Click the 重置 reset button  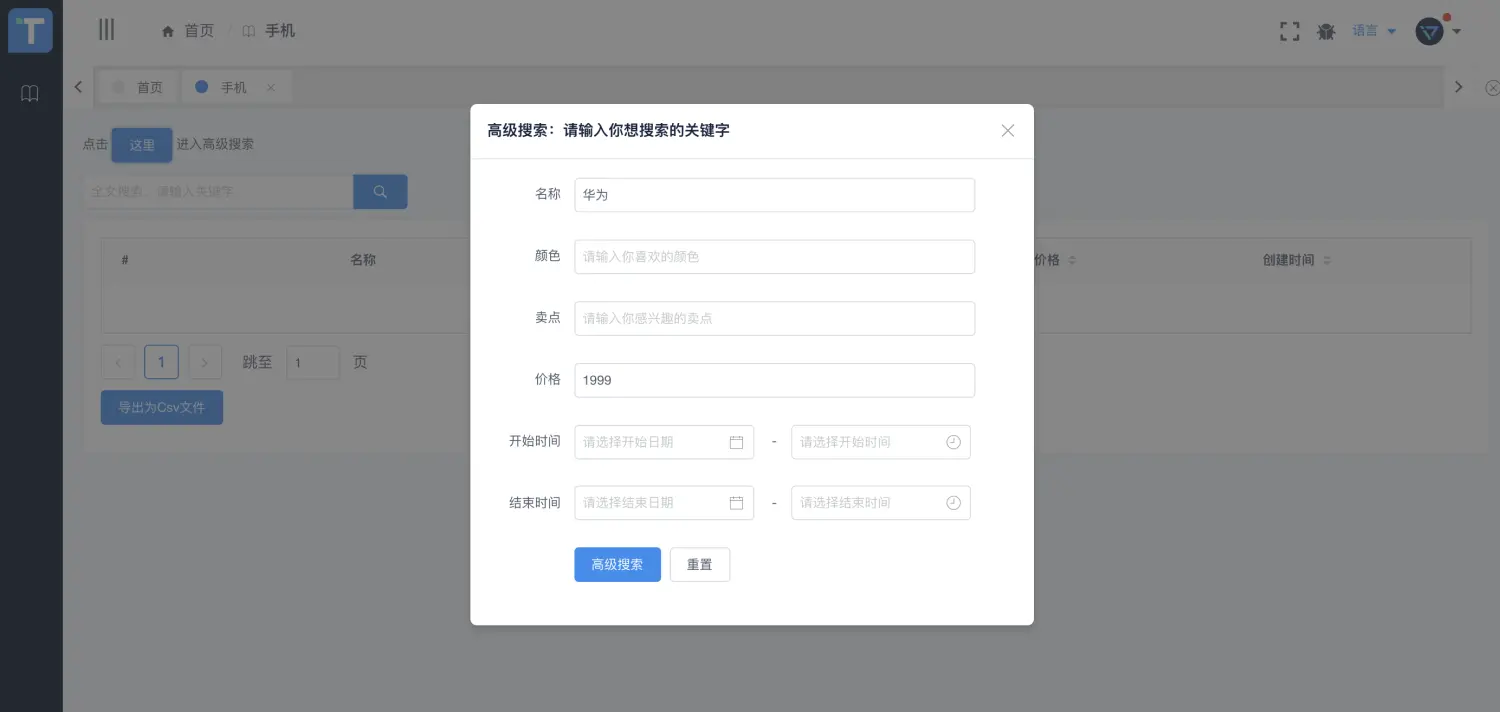click(x=700, y=565)
